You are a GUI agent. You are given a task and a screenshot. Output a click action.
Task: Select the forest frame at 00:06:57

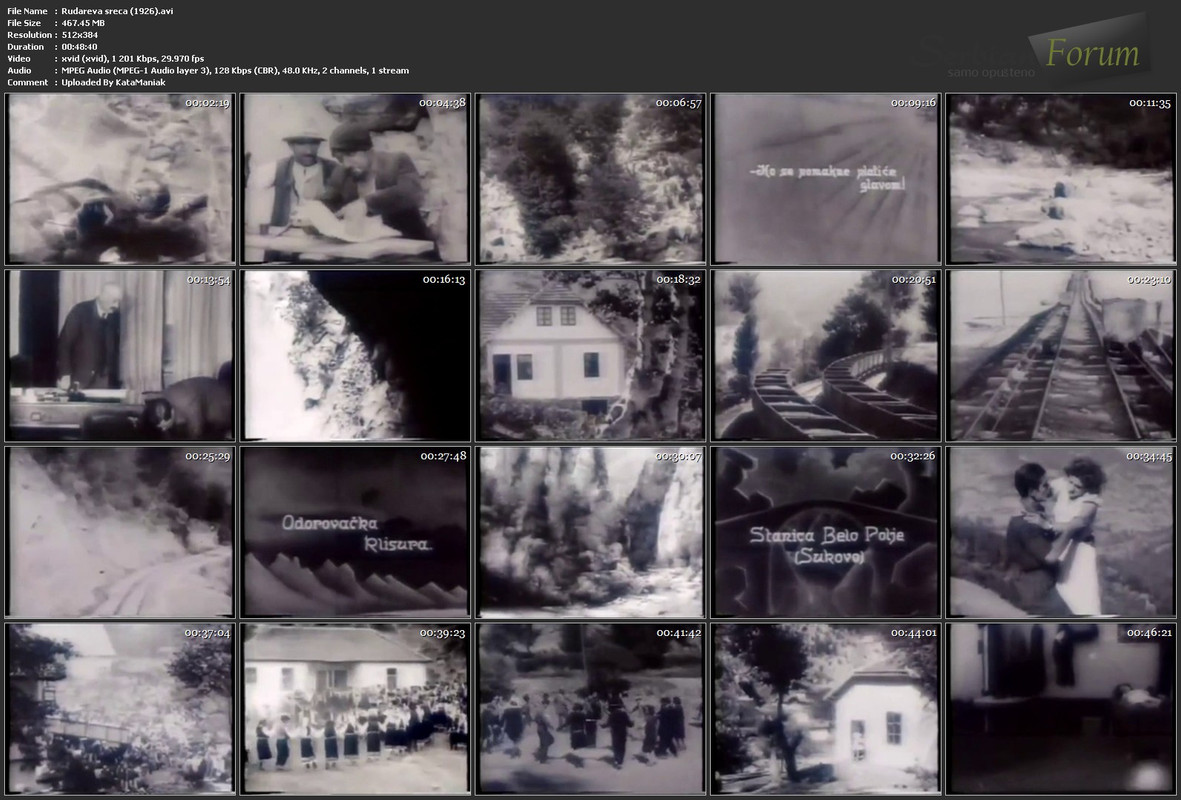(x=590, y=179)
